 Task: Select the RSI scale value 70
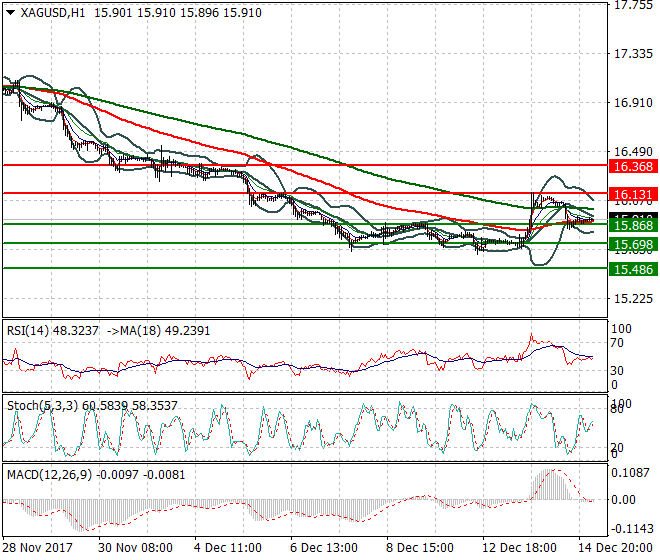(617, 343)
